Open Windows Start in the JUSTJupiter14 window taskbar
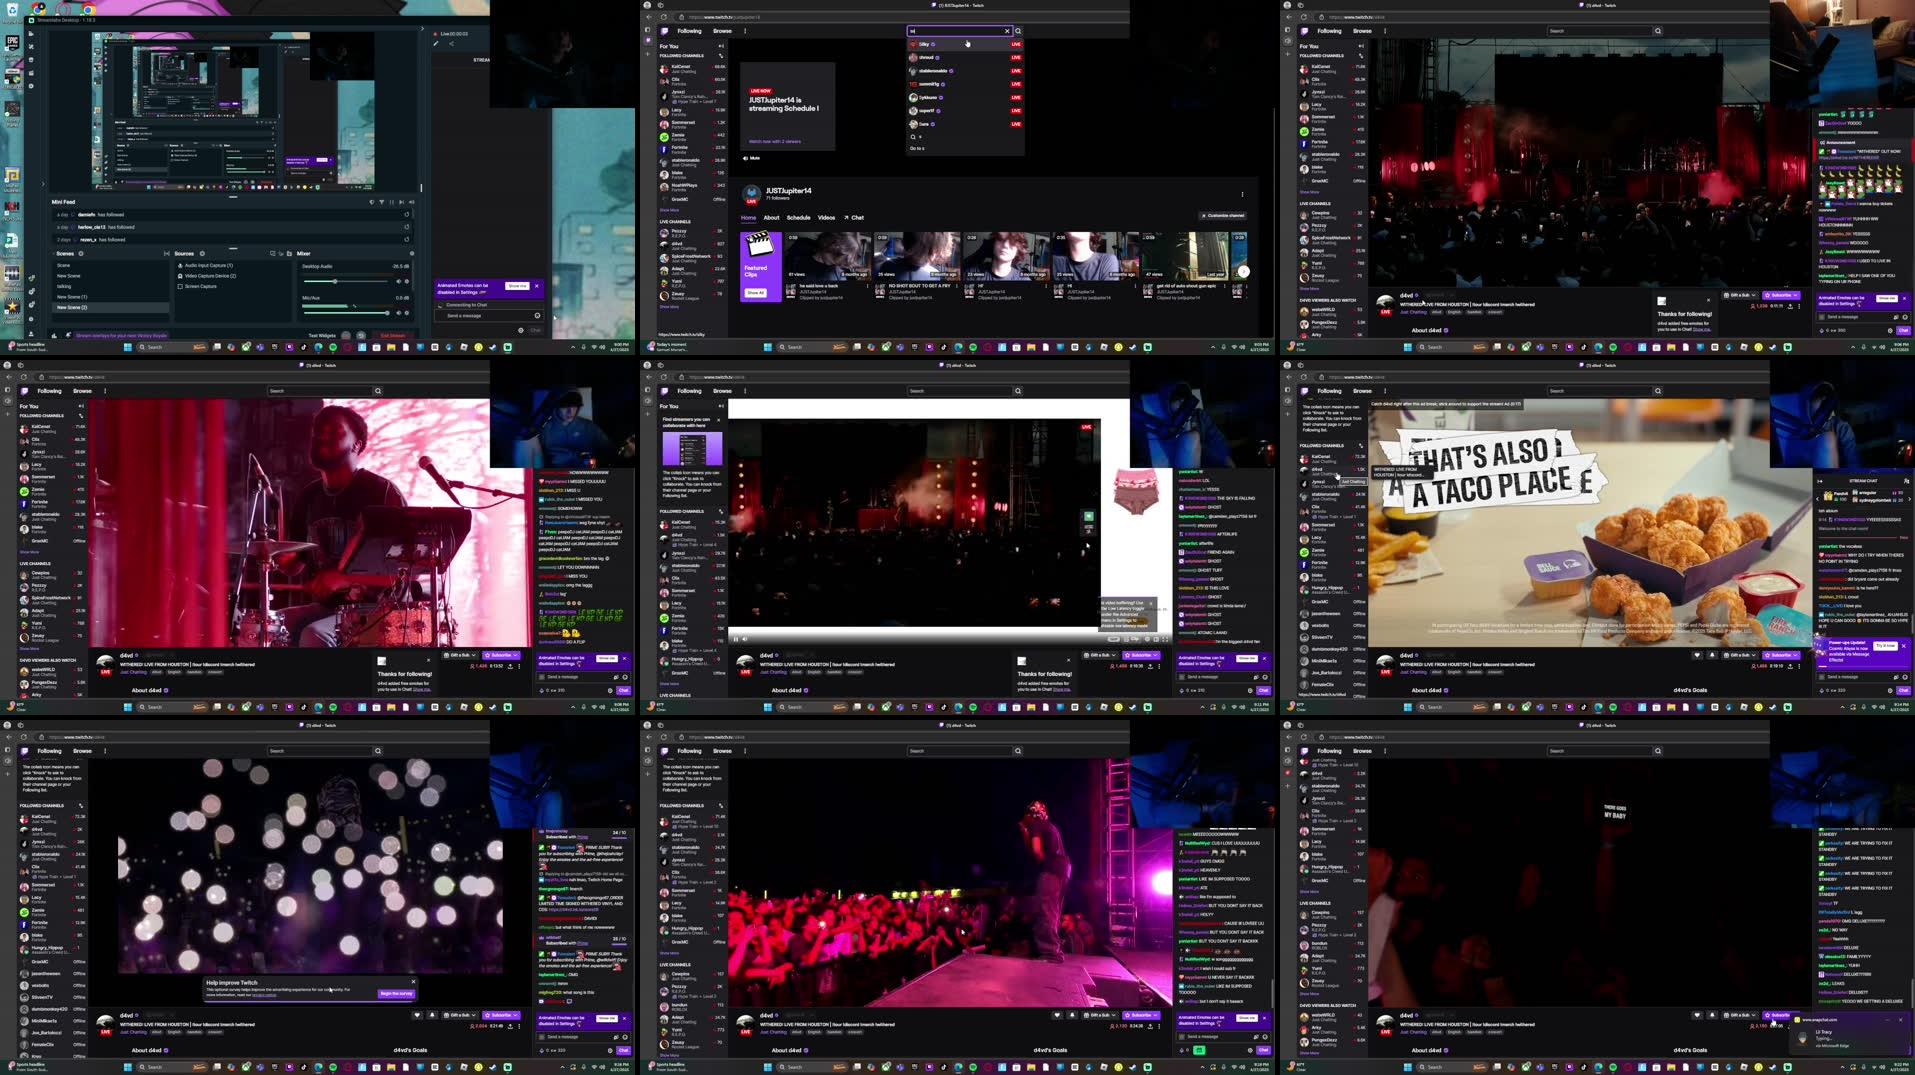The image size is (1915, 1075). [768, 347]
